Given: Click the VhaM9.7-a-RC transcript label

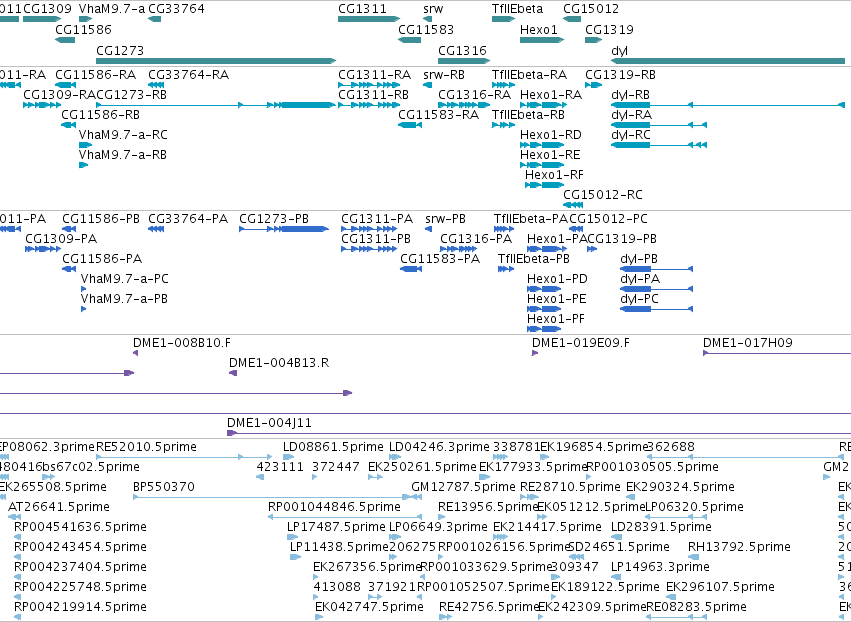Looking at the screenshot, I should coord(123,135).
